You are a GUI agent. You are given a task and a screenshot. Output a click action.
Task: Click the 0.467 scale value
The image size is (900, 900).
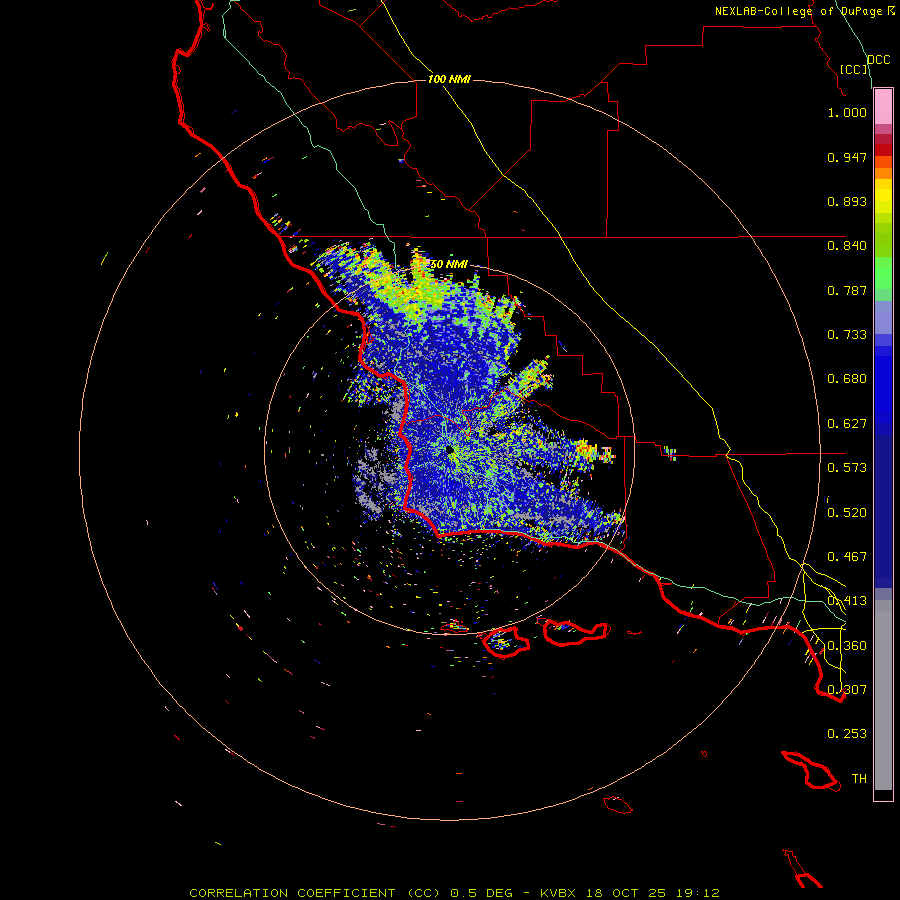click(x=847, y=557)
